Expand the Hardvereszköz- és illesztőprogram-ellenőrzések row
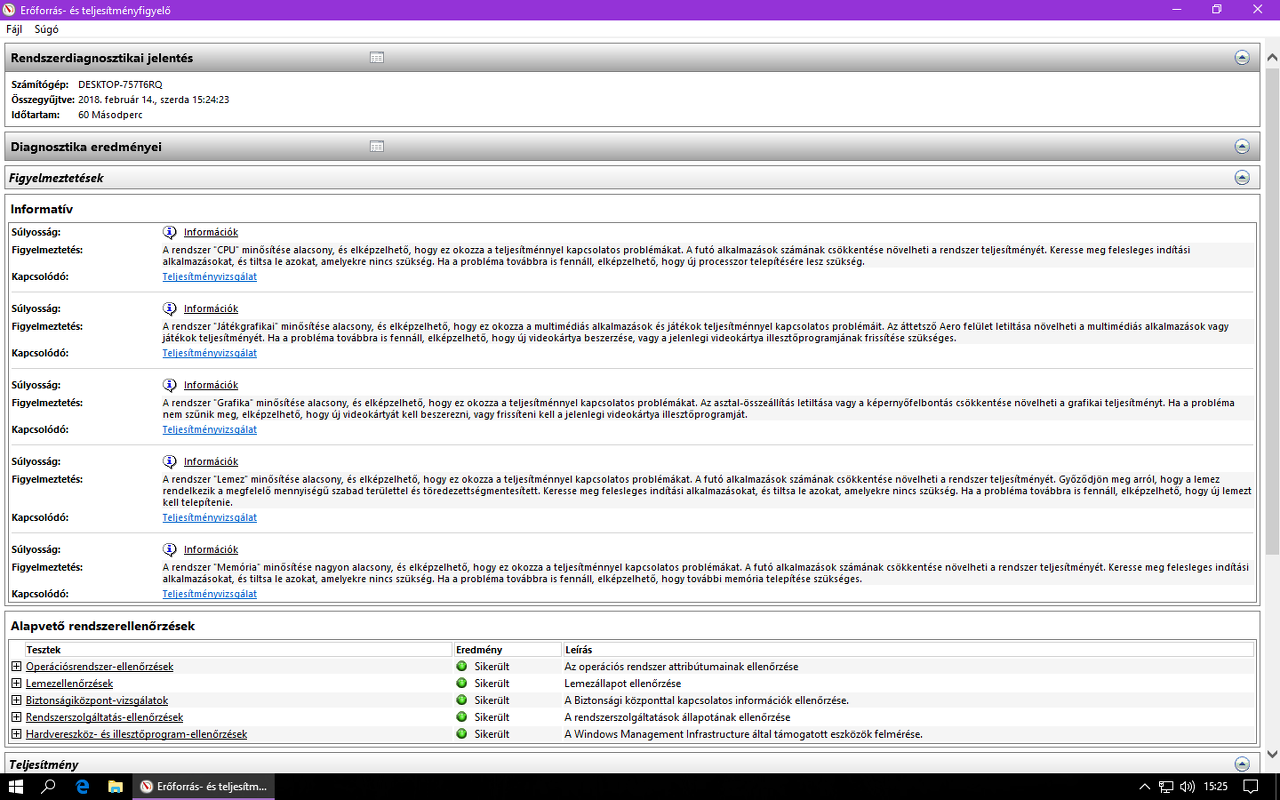This screenshot has height=800, width=1280. pos(16,734)
